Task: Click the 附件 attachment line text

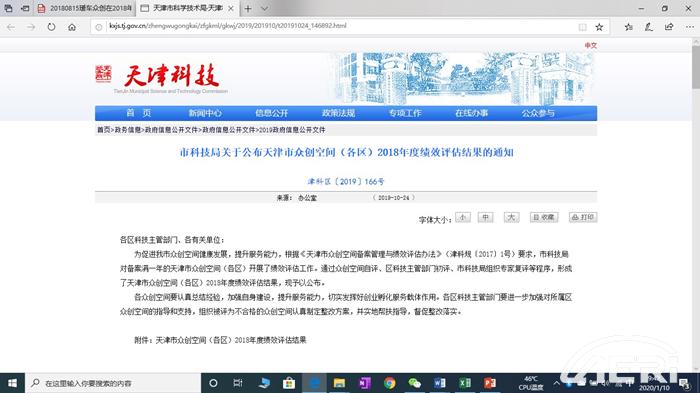Action: pos(220,340)
